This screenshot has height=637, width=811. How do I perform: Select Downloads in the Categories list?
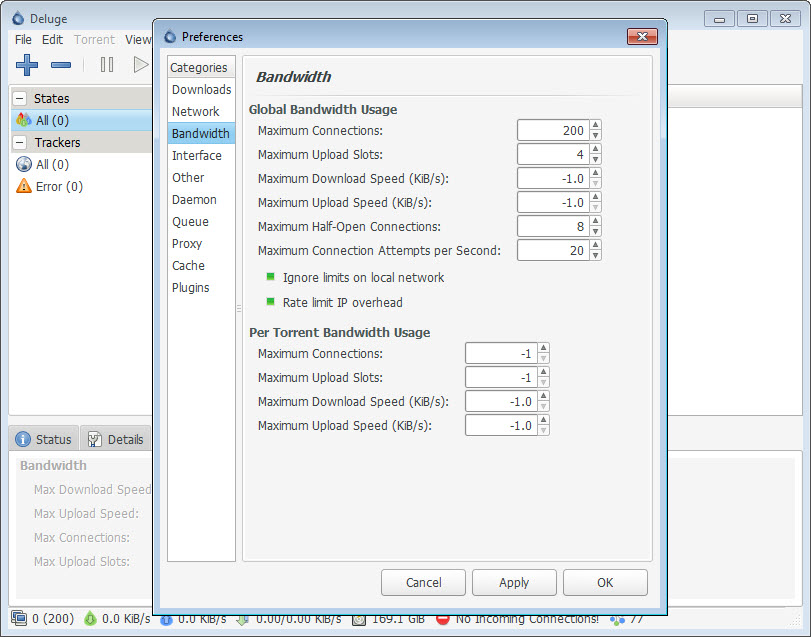(201, 89)
